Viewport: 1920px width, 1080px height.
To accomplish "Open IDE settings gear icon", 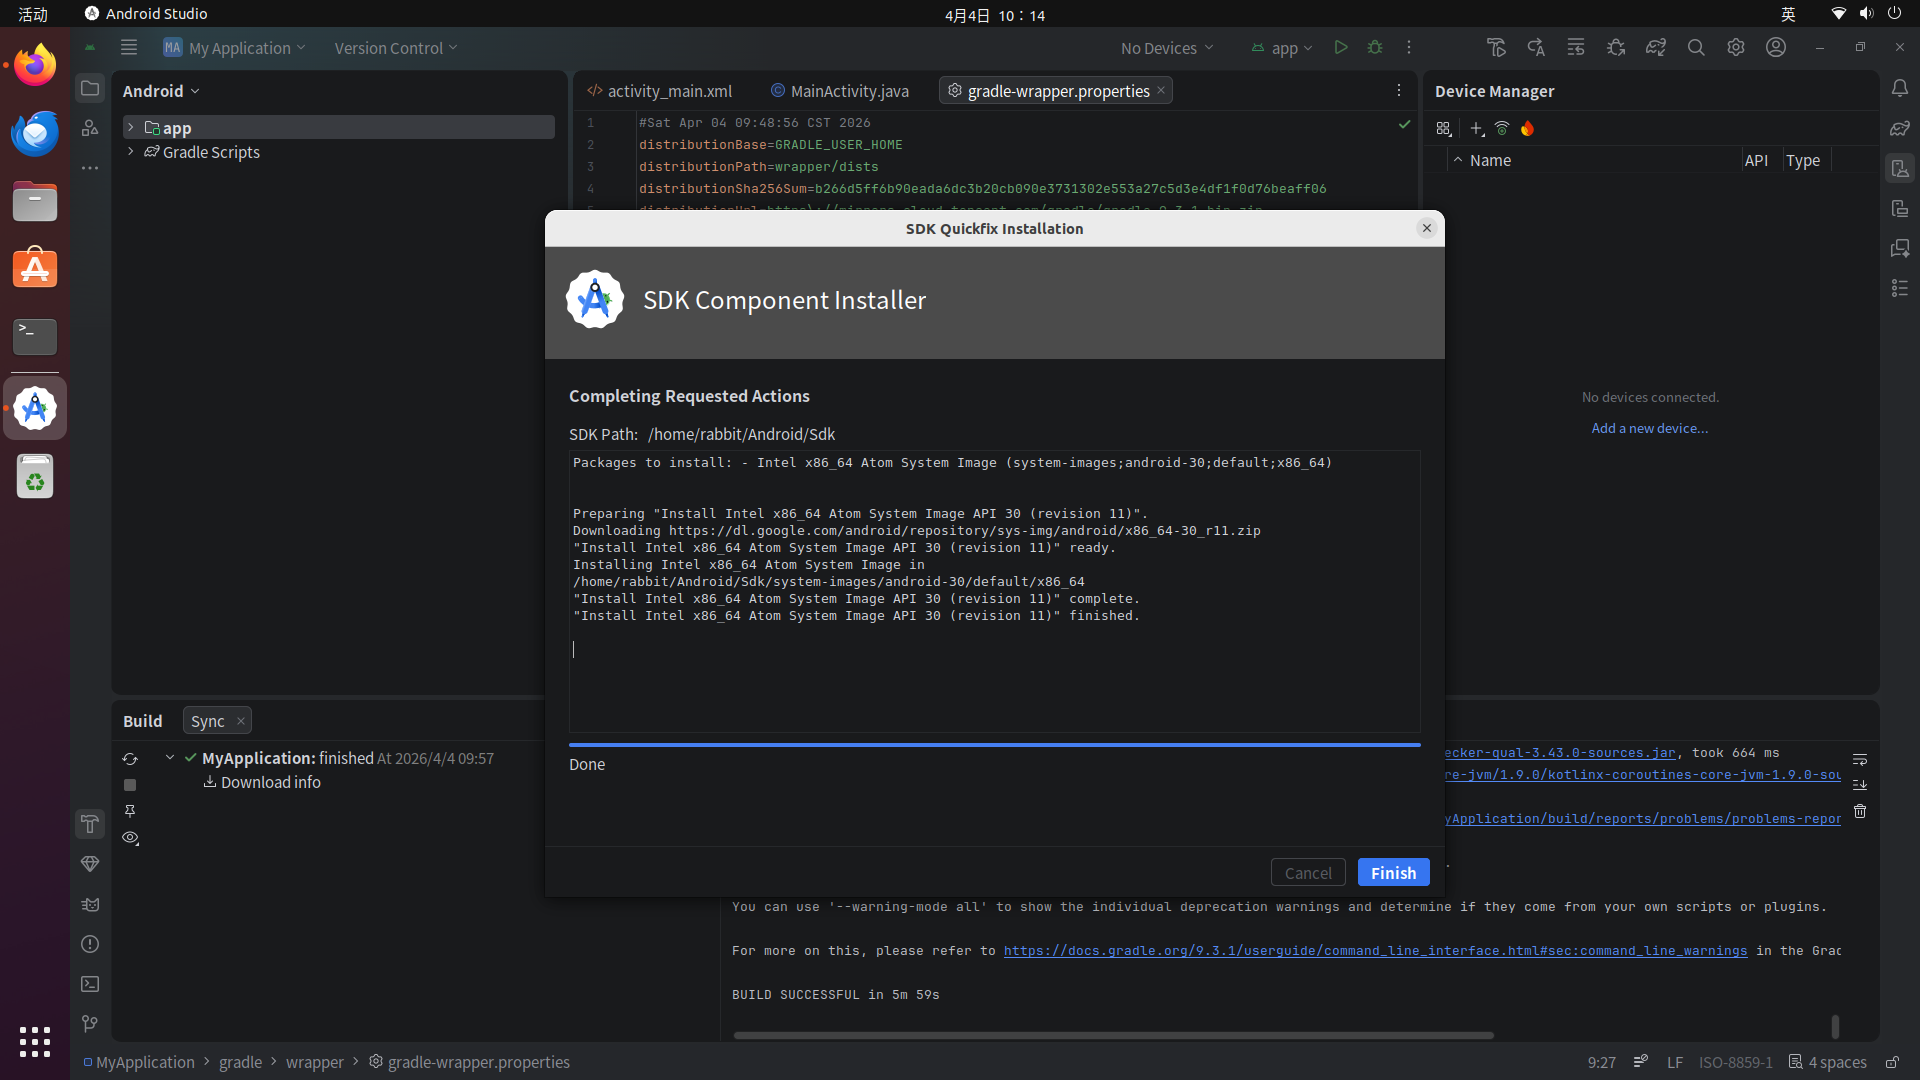I will (x=1736, y=47).
